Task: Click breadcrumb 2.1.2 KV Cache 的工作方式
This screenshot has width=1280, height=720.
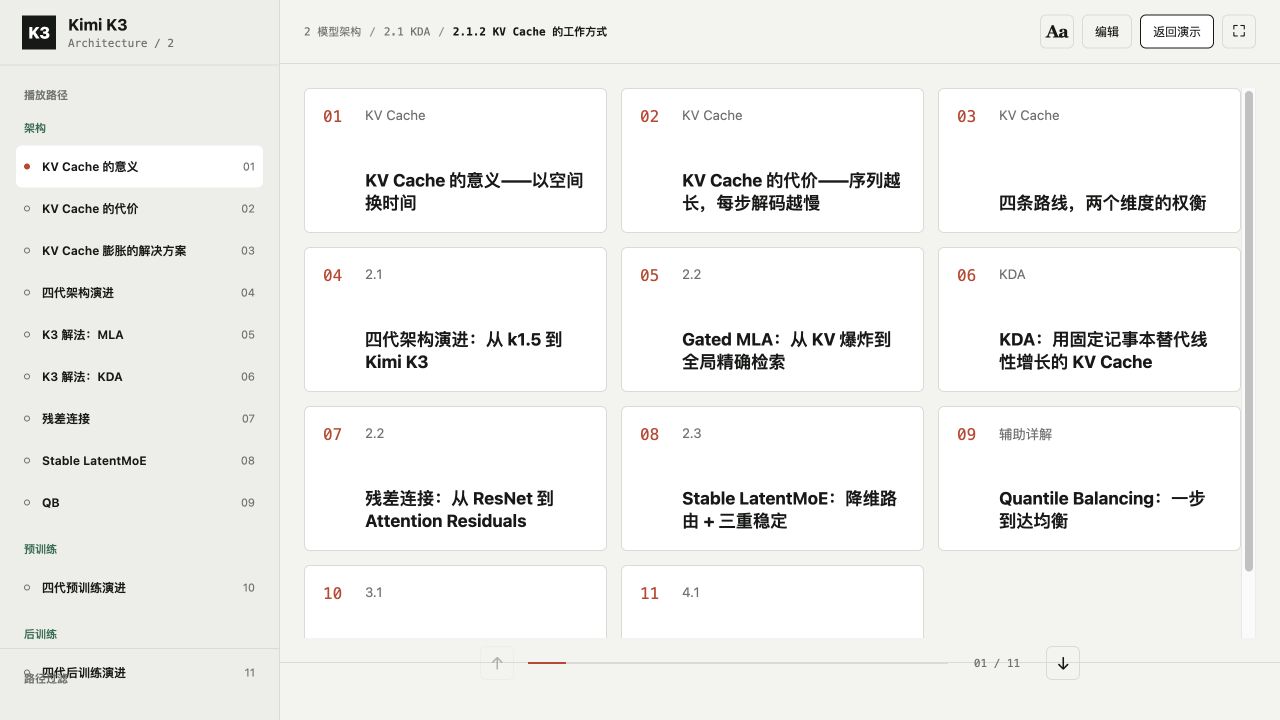Action: 530,32
